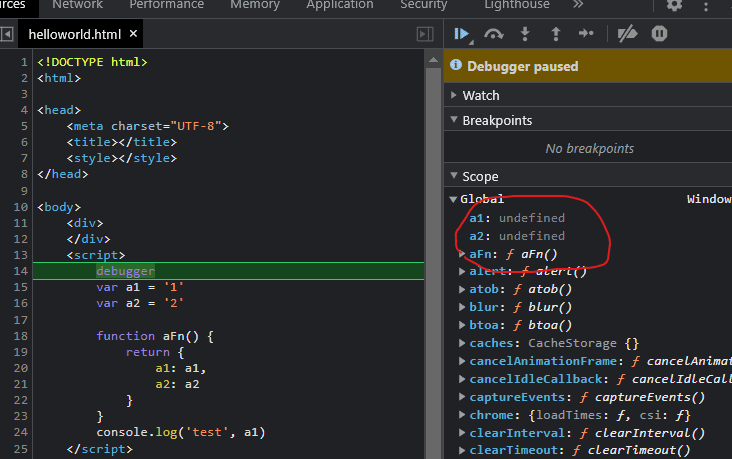Click line number 15 gutter to add breakpoint
The height and width of the screenshot is (459, 732).
pyautogui.click(x=22, y=287)
